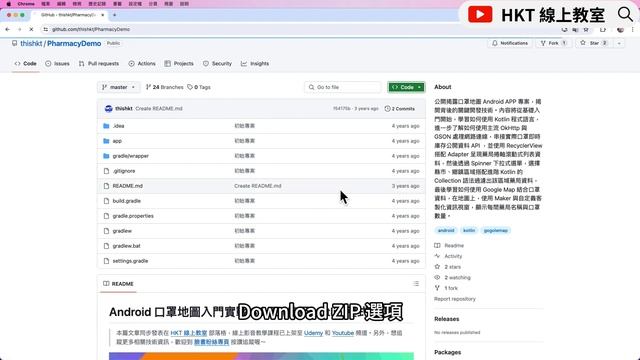The width and height of the screenshot is (640, 360).
Task: Fork the repository
Action: tap(553, 43)
